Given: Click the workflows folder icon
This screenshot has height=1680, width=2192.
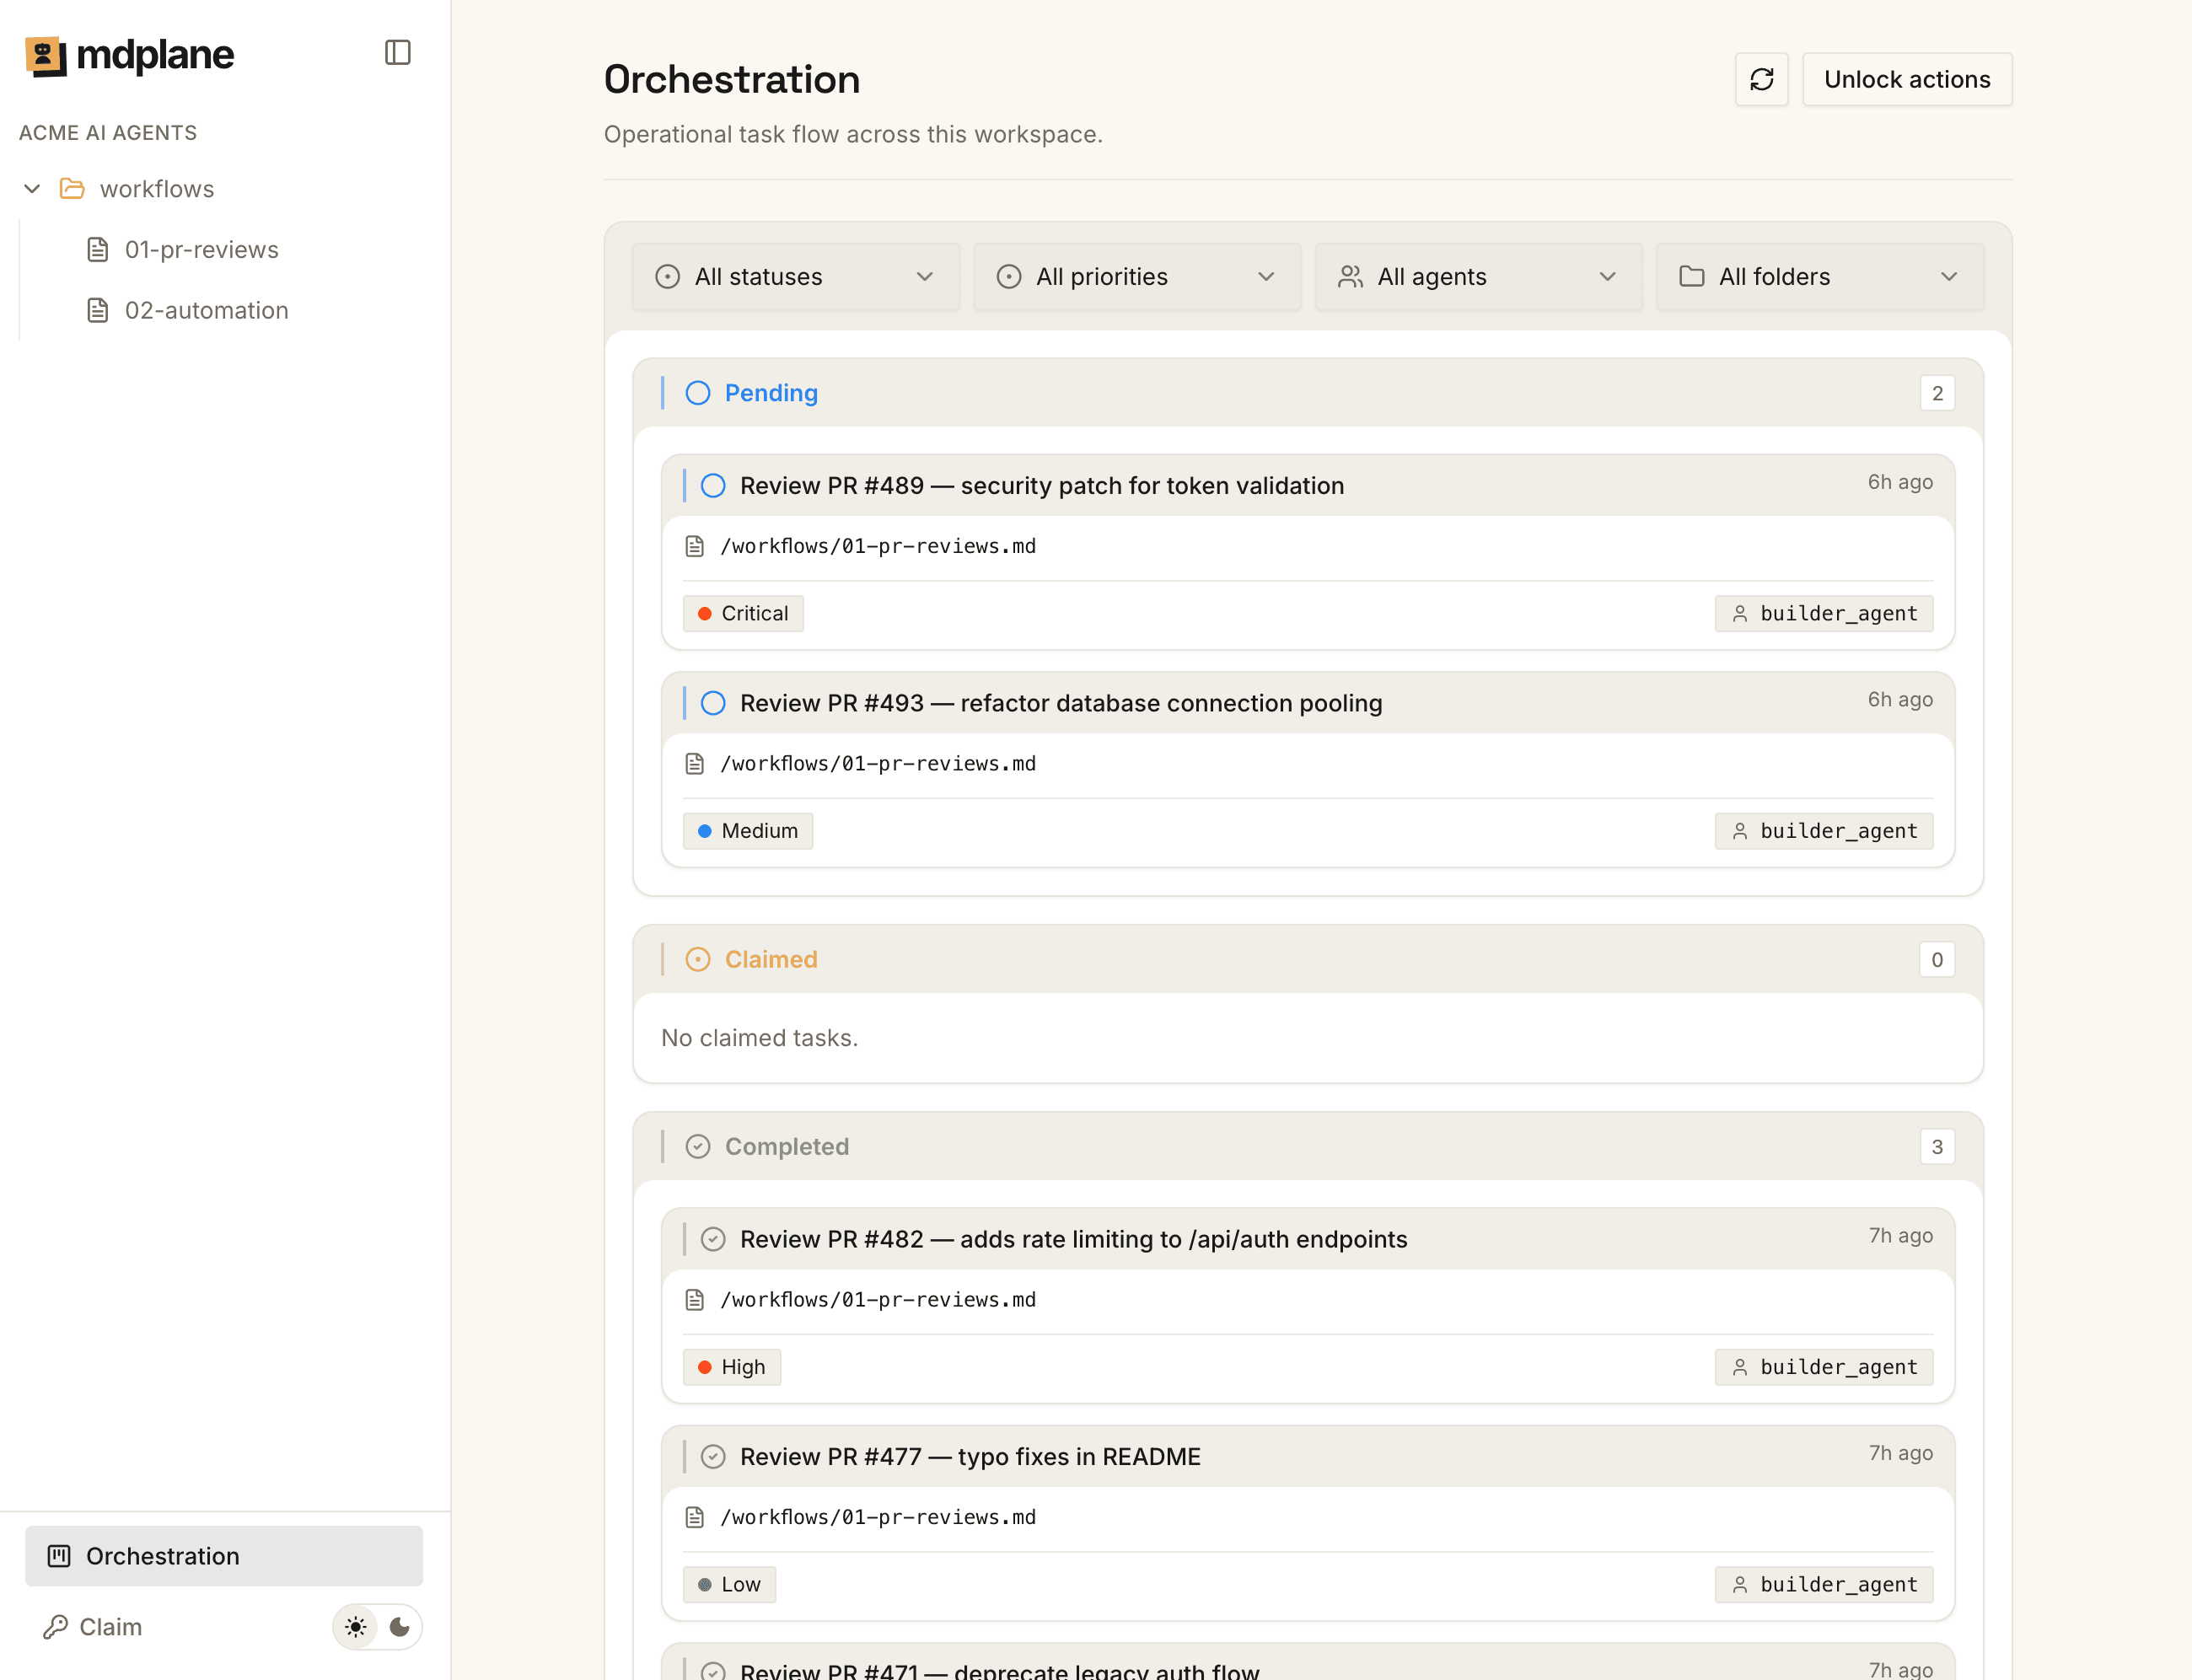Looking at the screenshot, I should tap(72, 188).
